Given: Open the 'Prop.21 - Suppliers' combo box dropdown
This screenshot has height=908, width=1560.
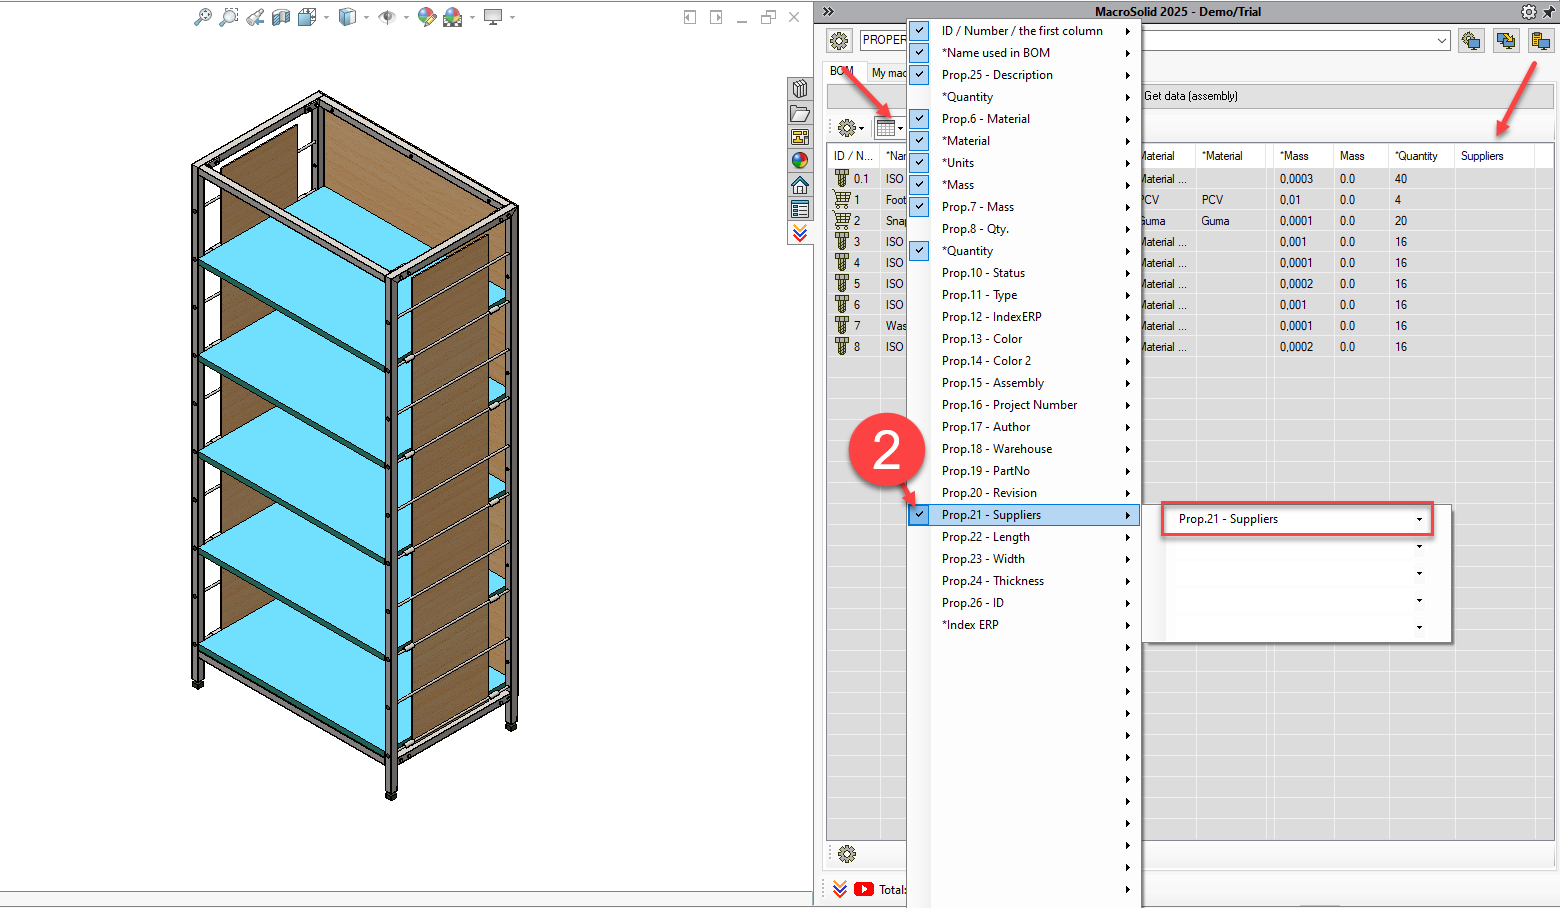Looking at the screenshot, I should pos(1419,520).
